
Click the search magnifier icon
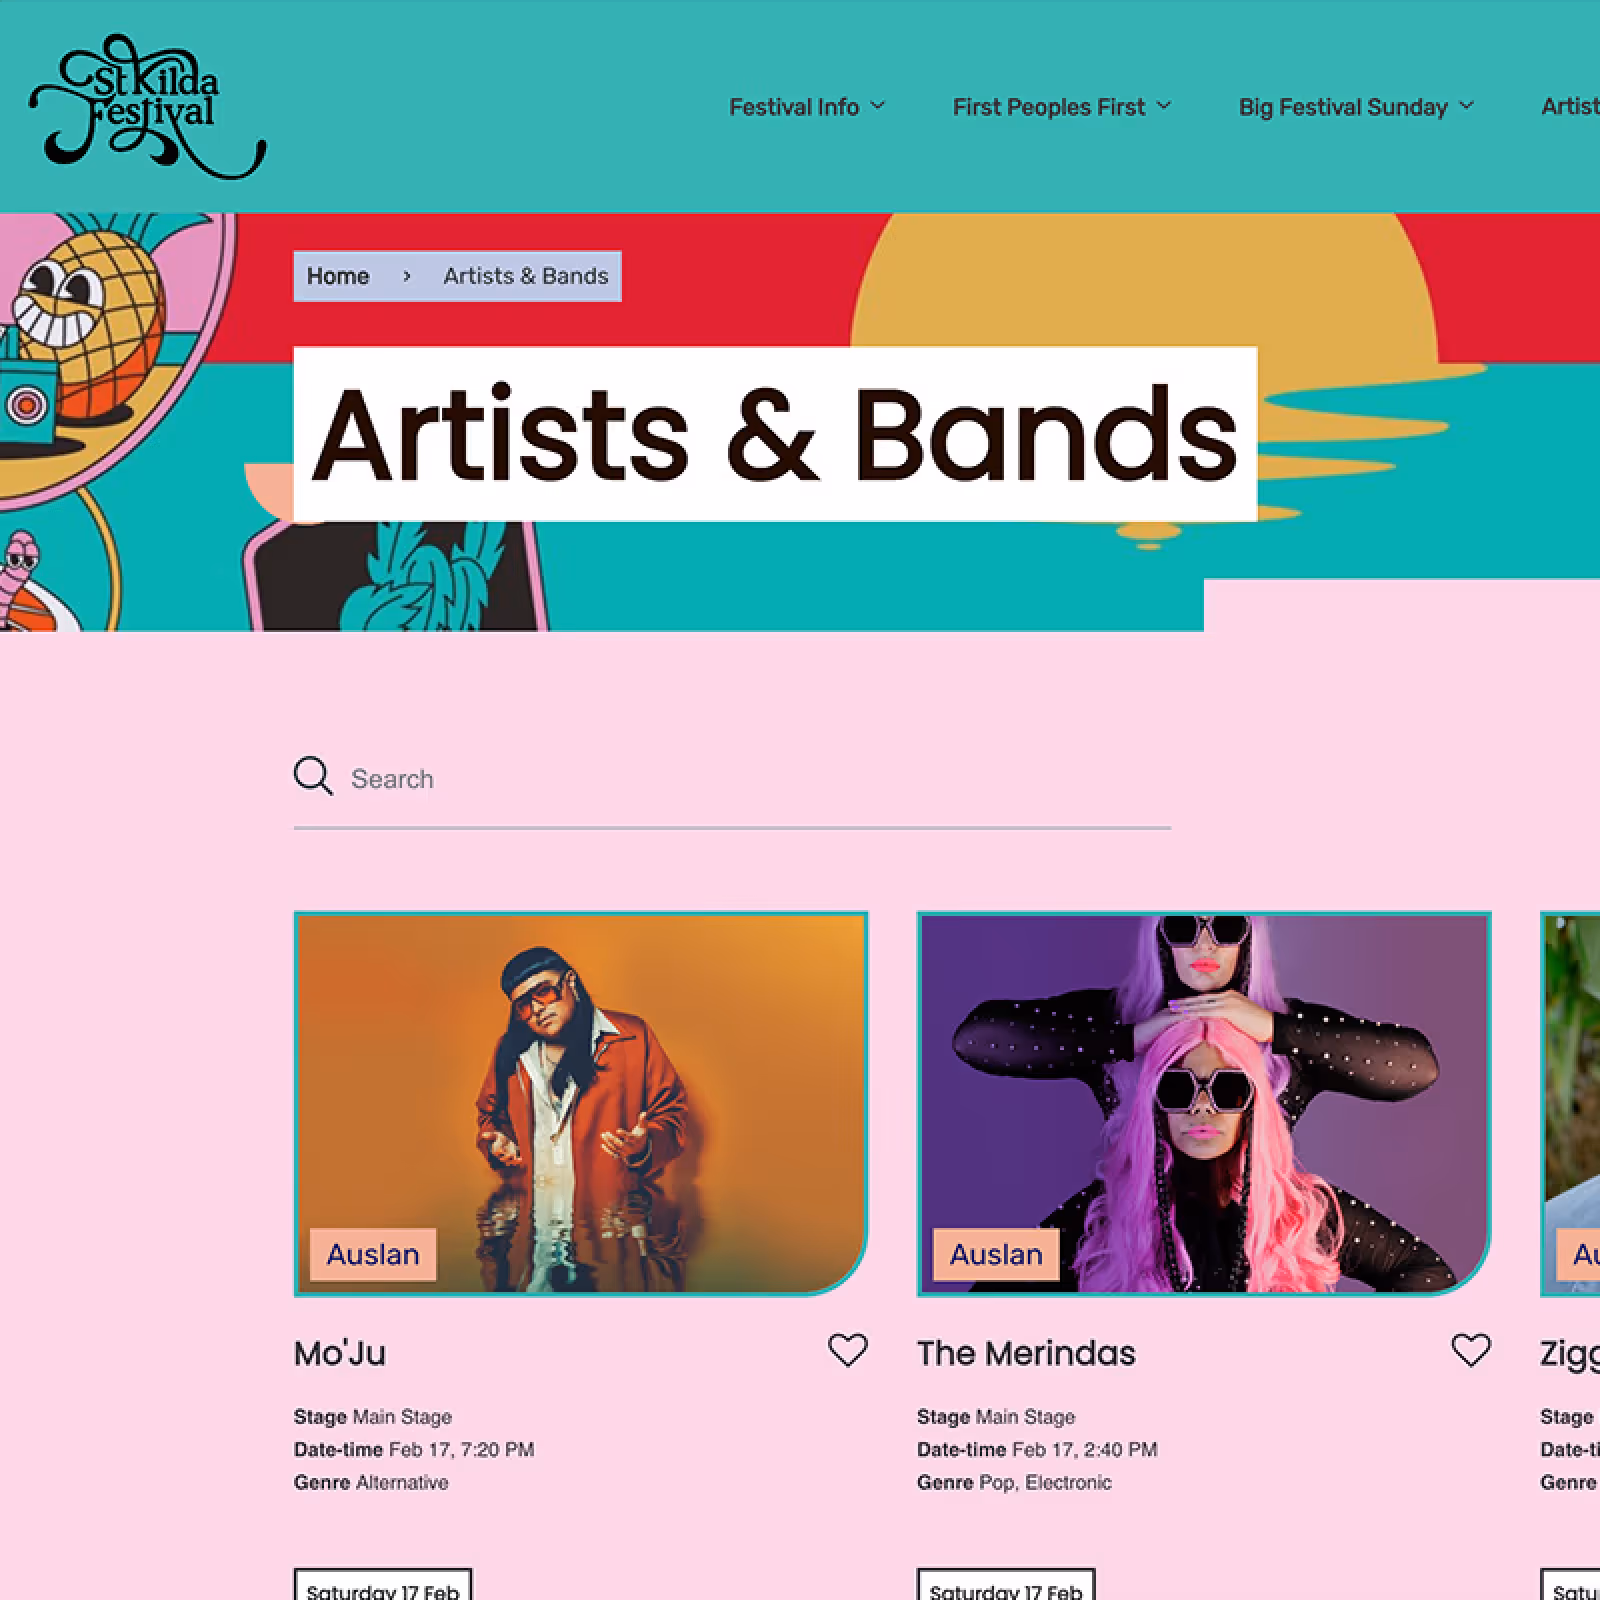pyautogui.click(x=313, y=777)
